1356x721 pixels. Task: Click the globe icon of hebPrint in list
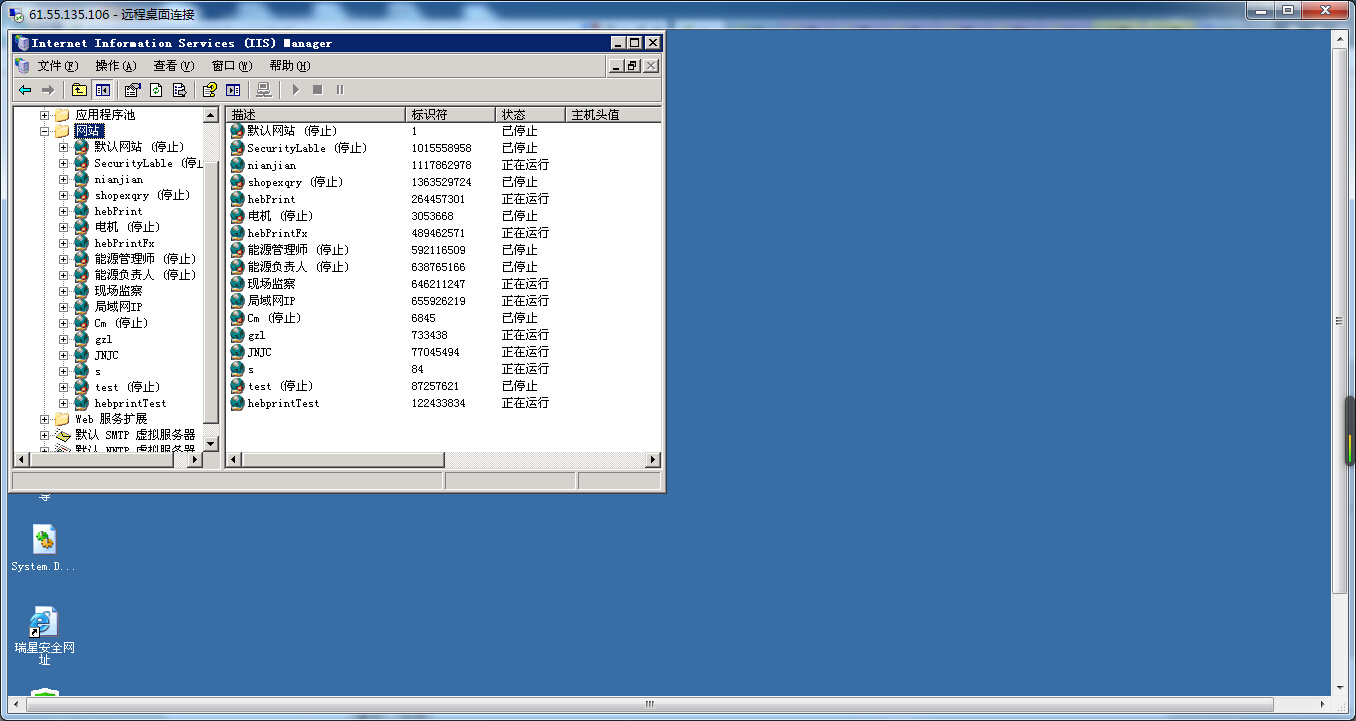point(237,199)
